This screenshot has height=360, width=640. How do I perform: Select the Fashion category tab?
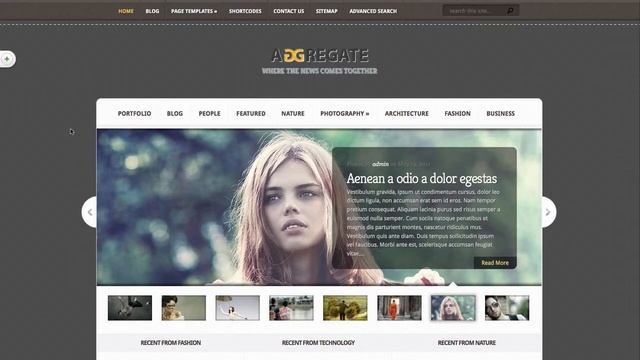tap(458, 113)
